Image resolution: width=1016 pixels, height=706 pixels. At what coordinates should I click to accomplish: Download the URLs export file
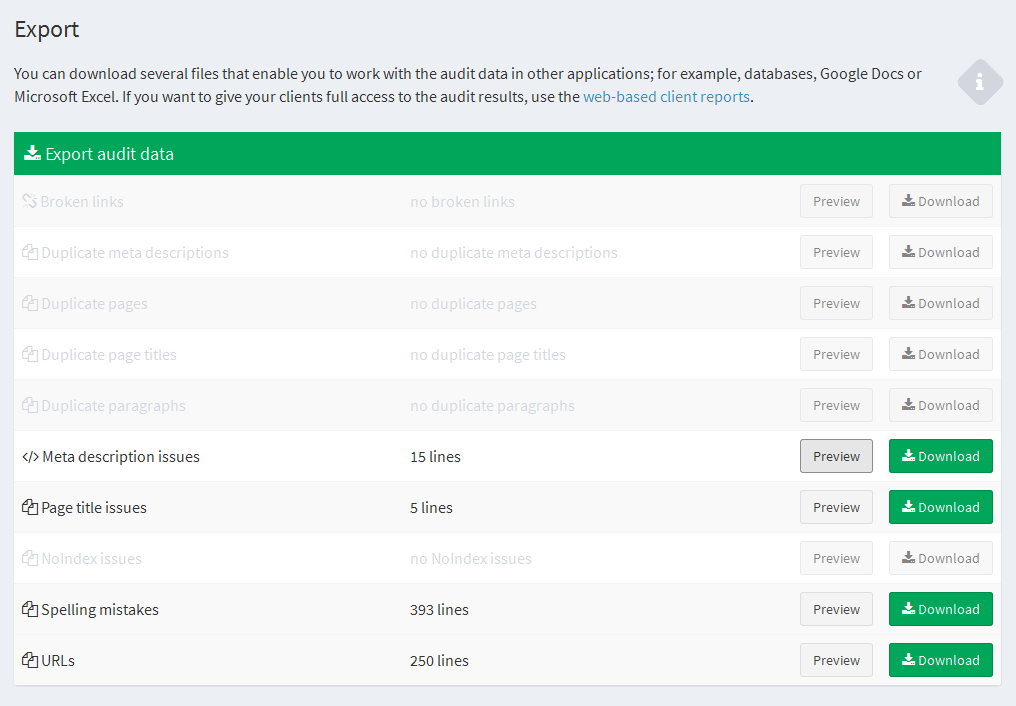click(940, 660)
